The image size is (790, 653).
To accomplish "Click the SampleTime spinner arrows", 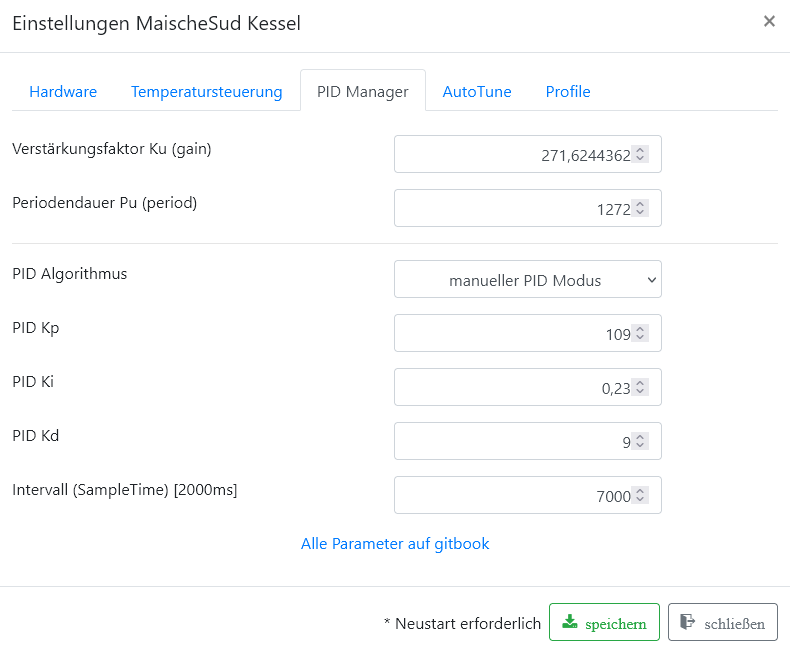I will (x=641, y=496).
